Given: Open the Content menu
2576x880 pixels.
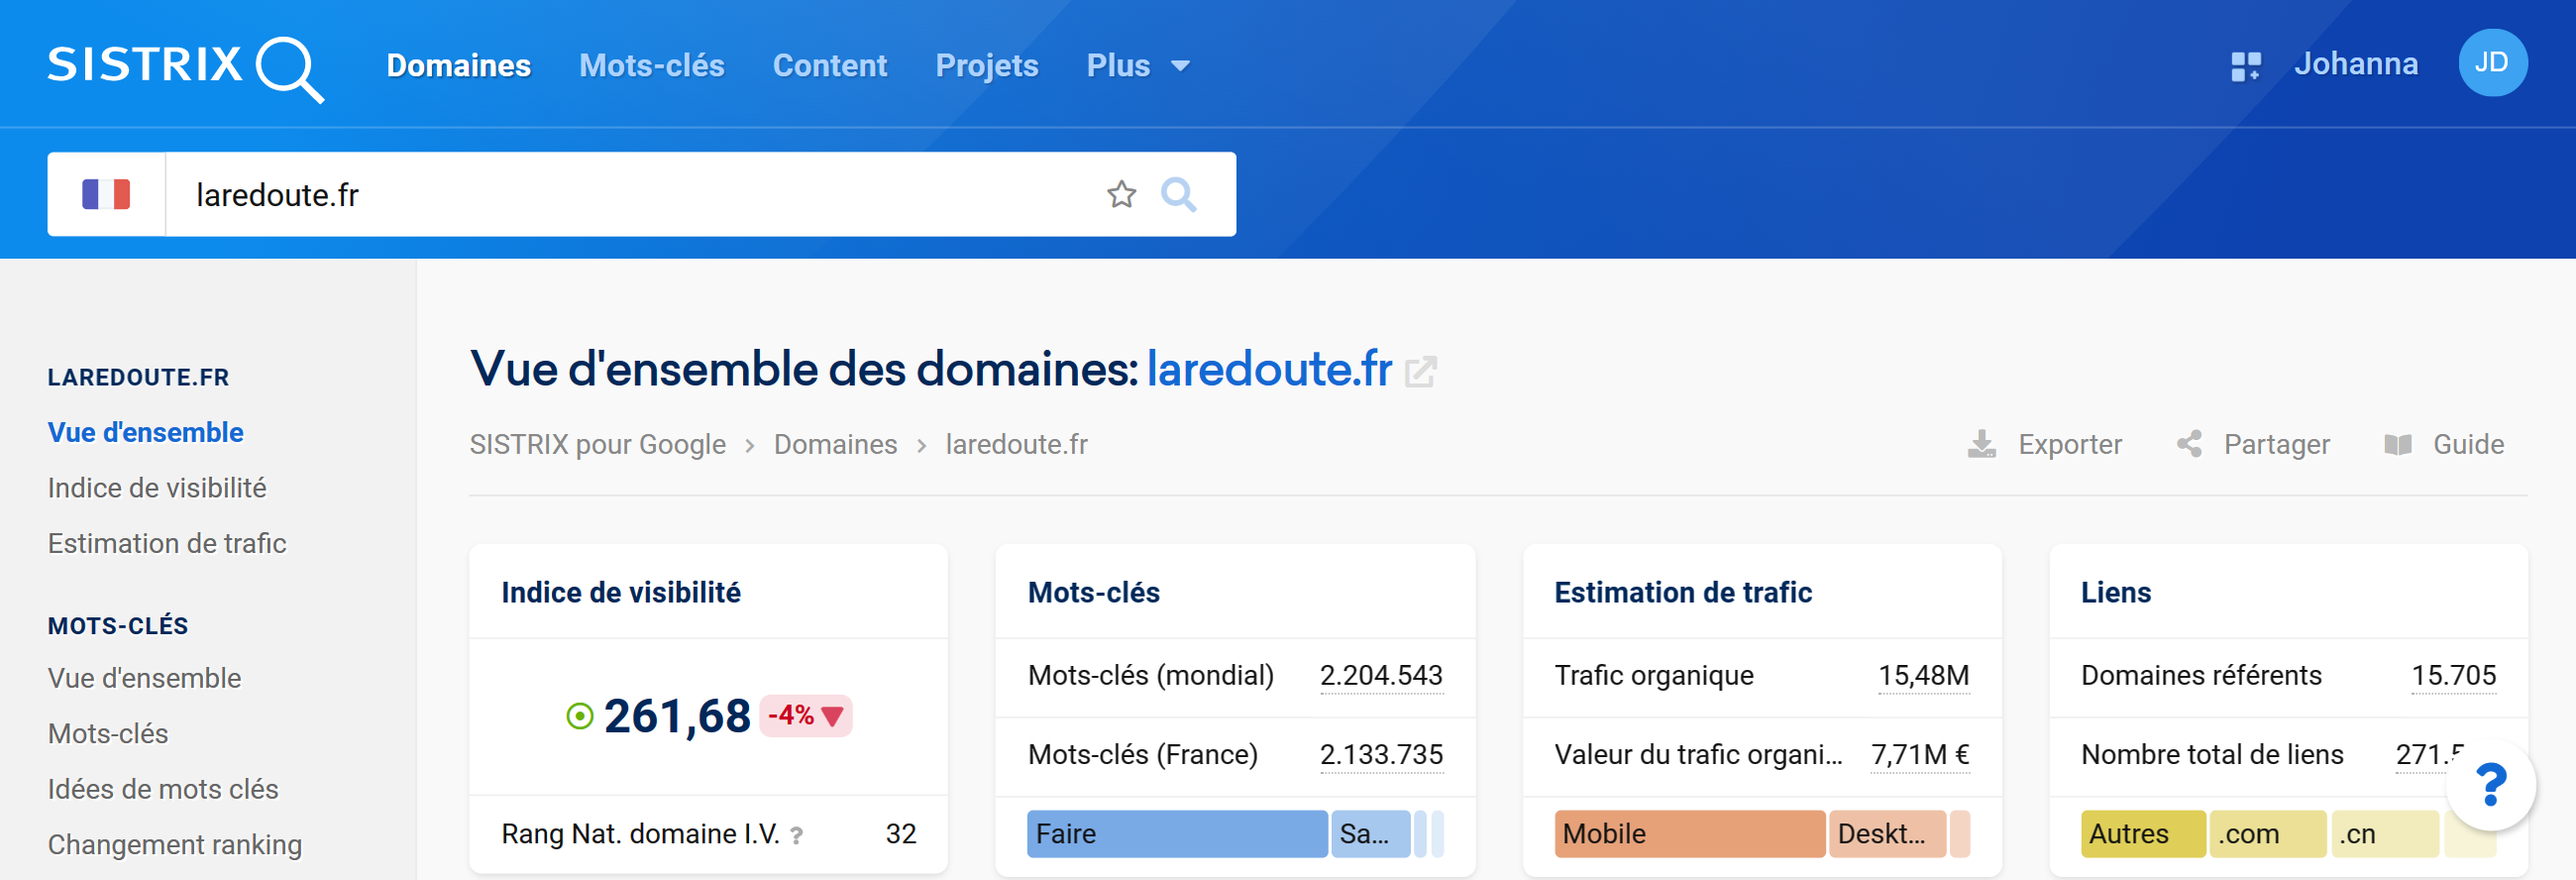Looking at the screenshot, I should (x=830, y=66).
